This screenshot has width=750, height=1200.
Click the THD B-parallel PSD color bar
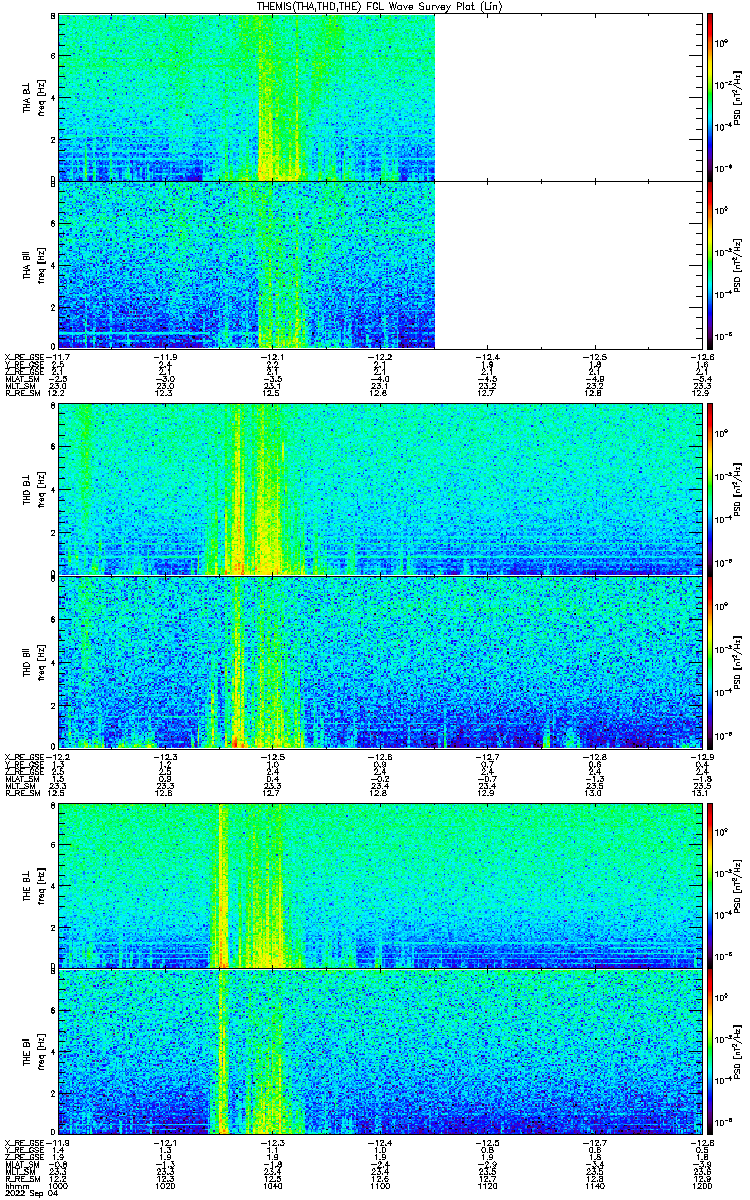pyautogui.click(x=710, y=661)
